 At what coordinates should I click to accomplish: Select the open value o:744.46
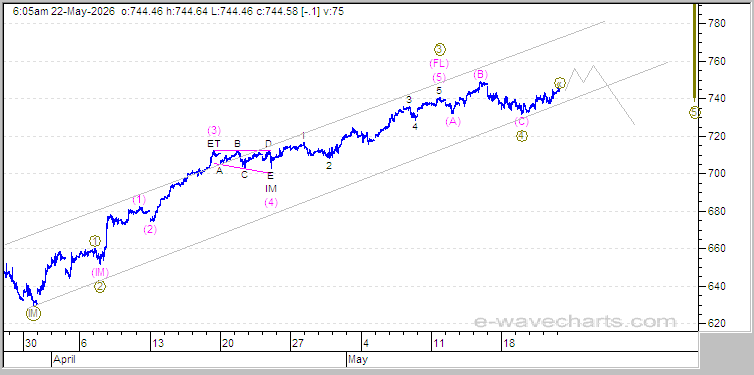142,12
